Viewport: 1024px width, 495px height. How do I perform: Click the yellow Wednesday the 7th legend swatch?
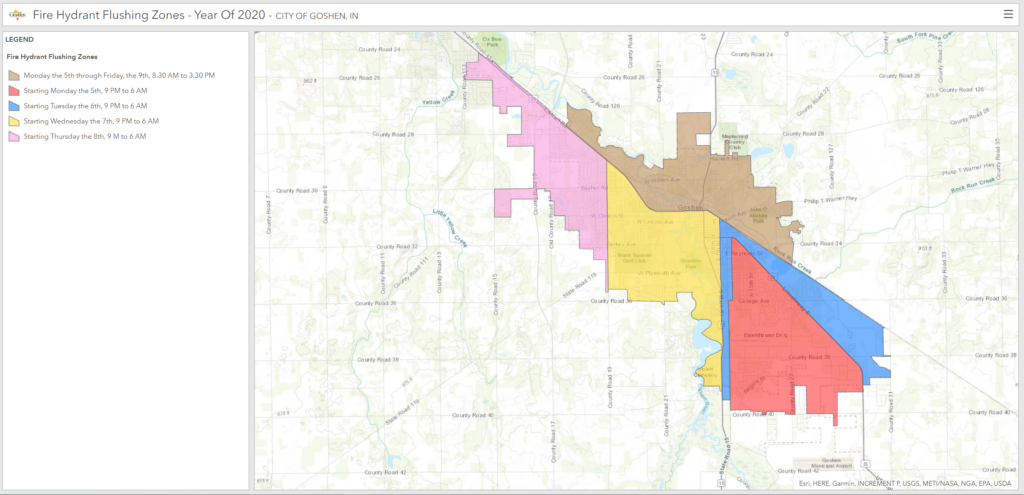tap(15, 120)
